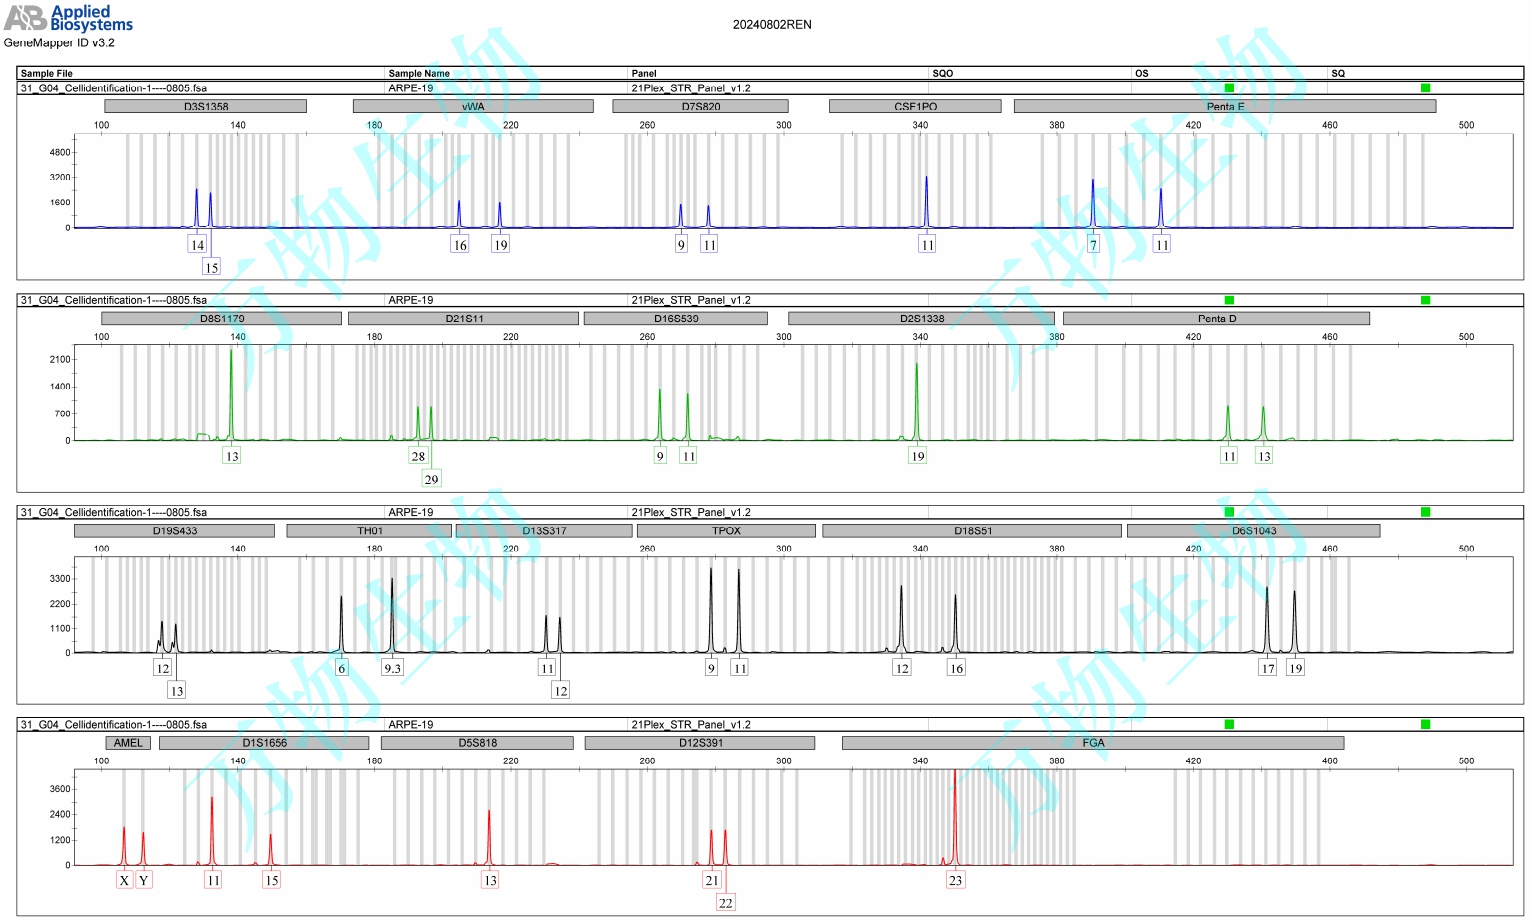Image resolution: width=1532 pixels, height=922 pixels.
Task: Click the Applied Biosystems logo
Action: (68, 18)
